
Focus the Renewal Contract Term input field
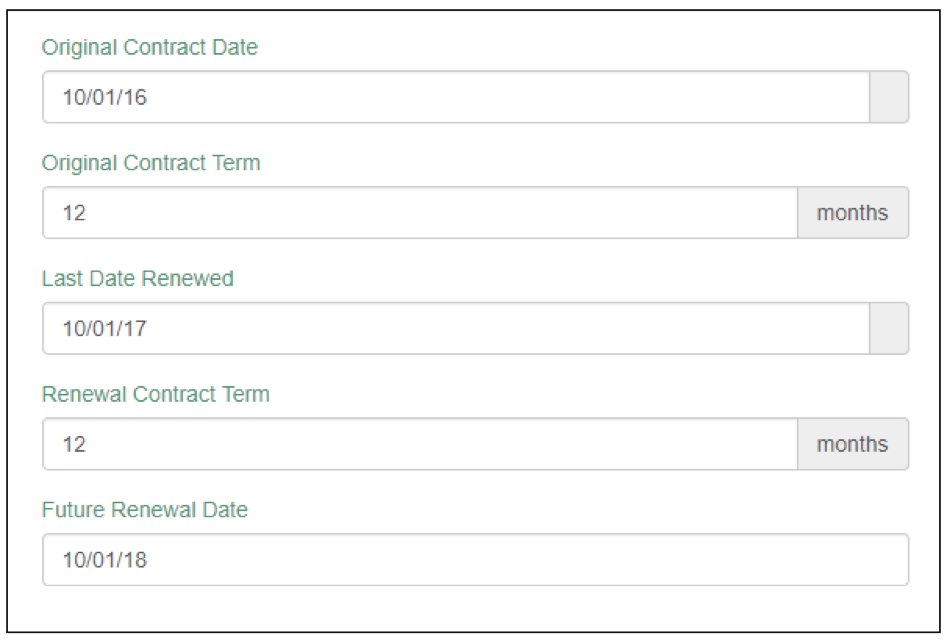tap(420, 444)
